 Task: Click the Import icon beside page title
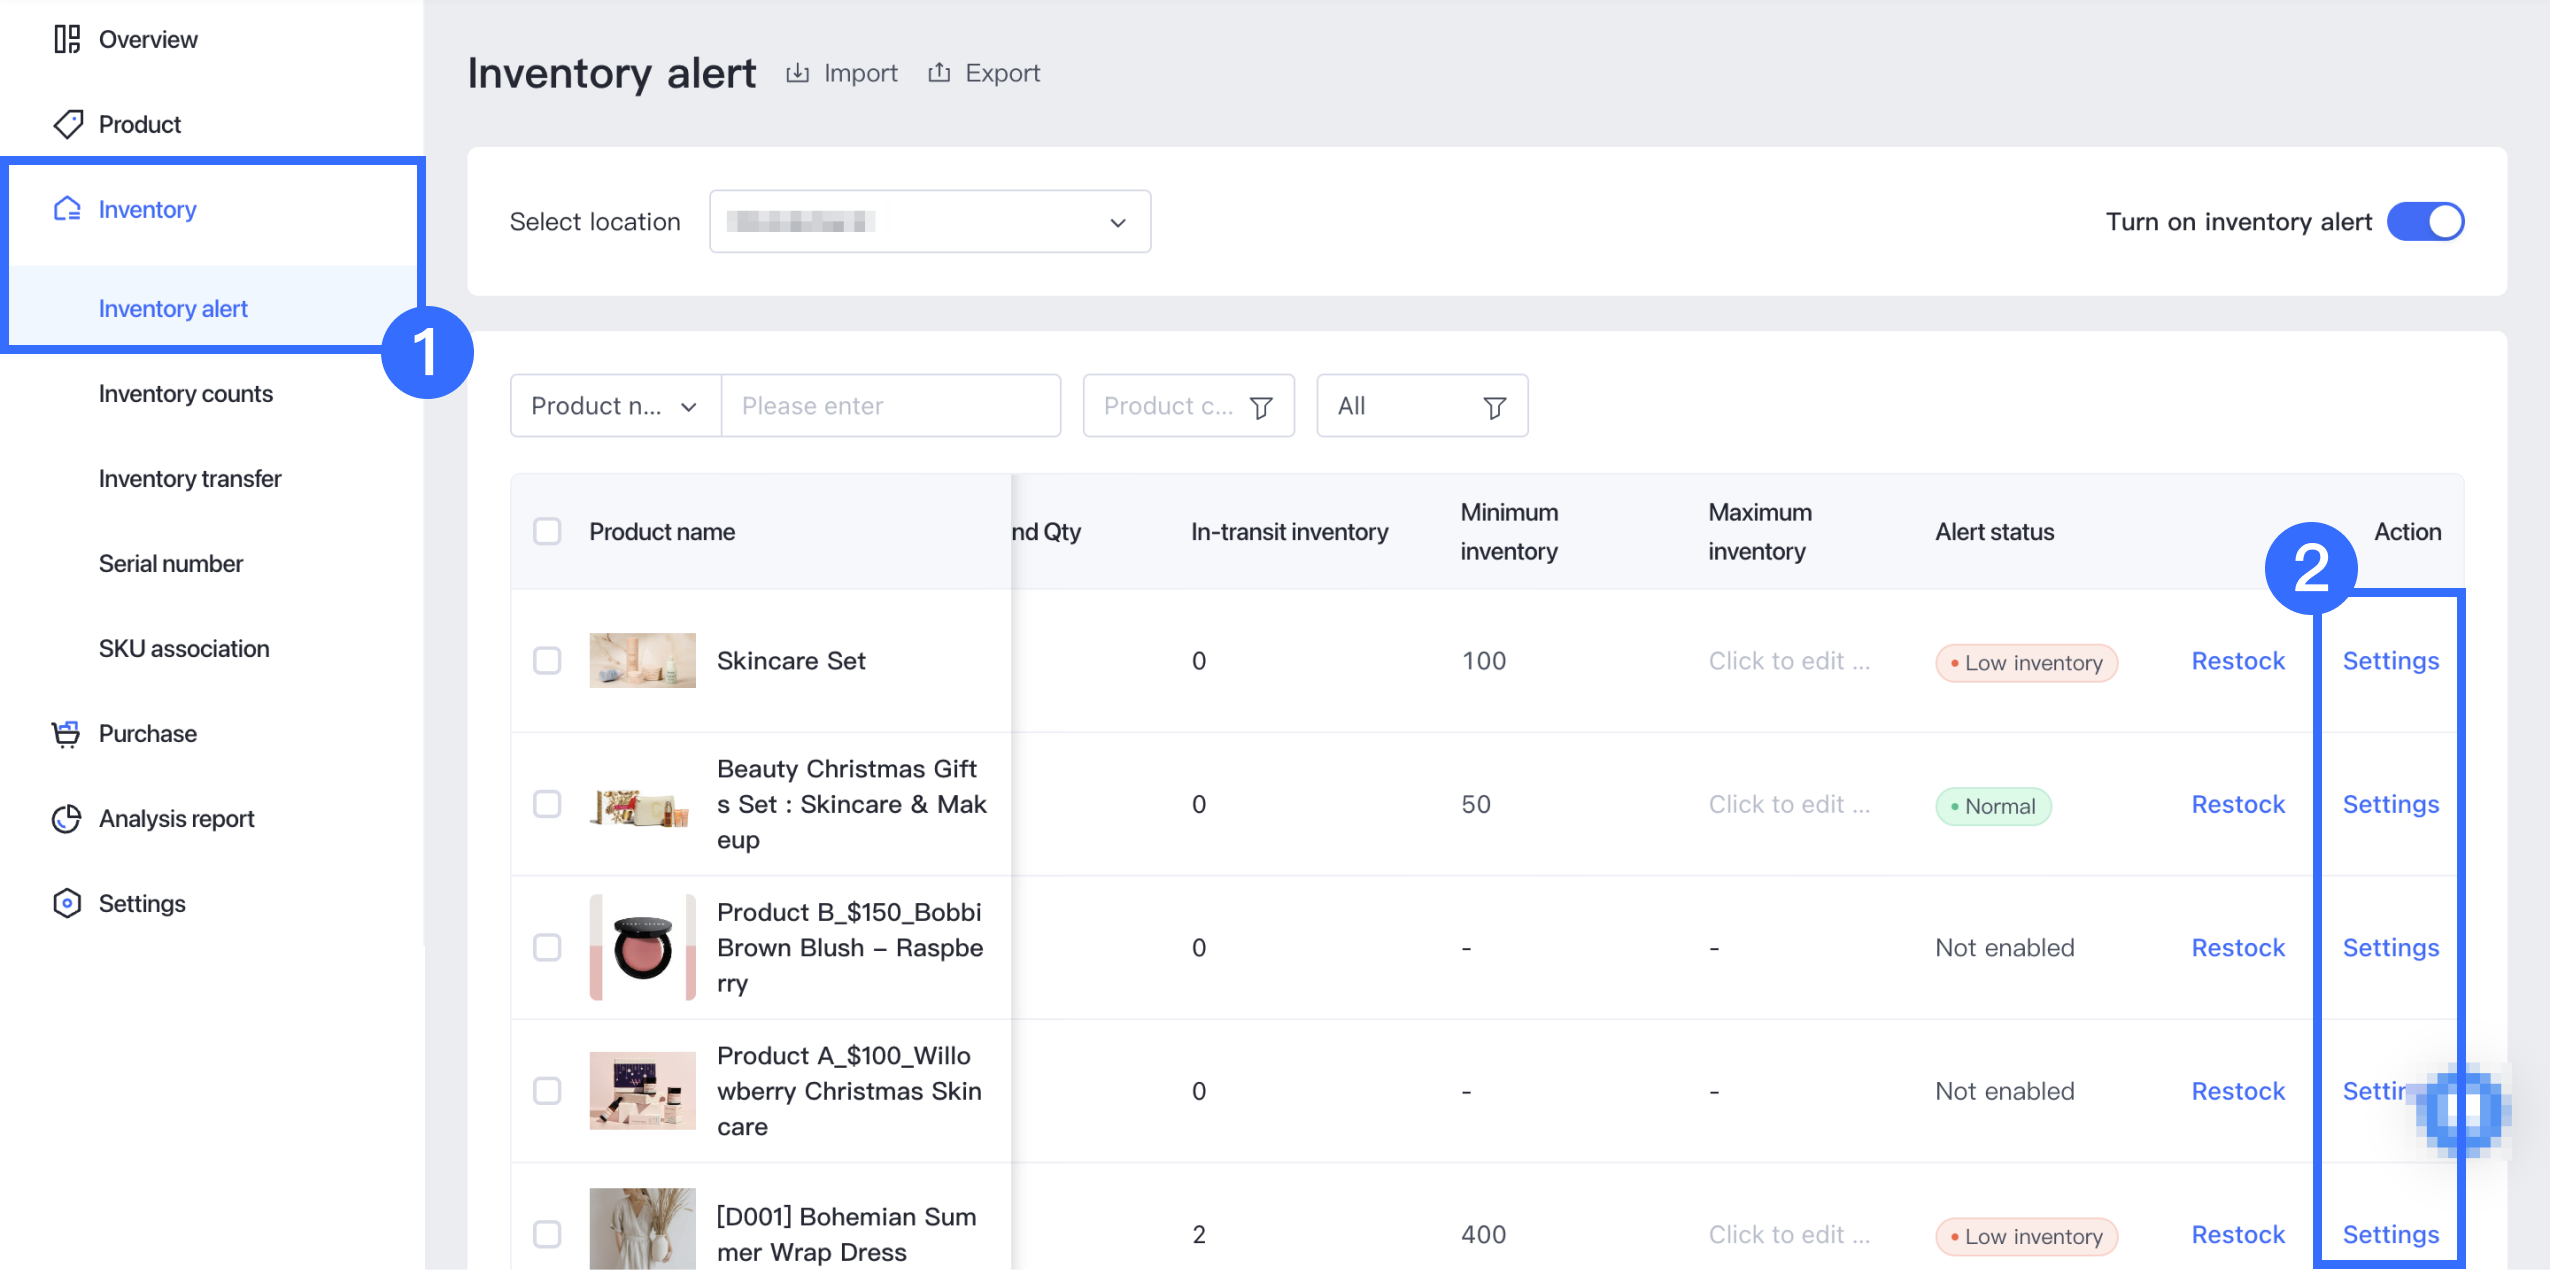(797, 73)
